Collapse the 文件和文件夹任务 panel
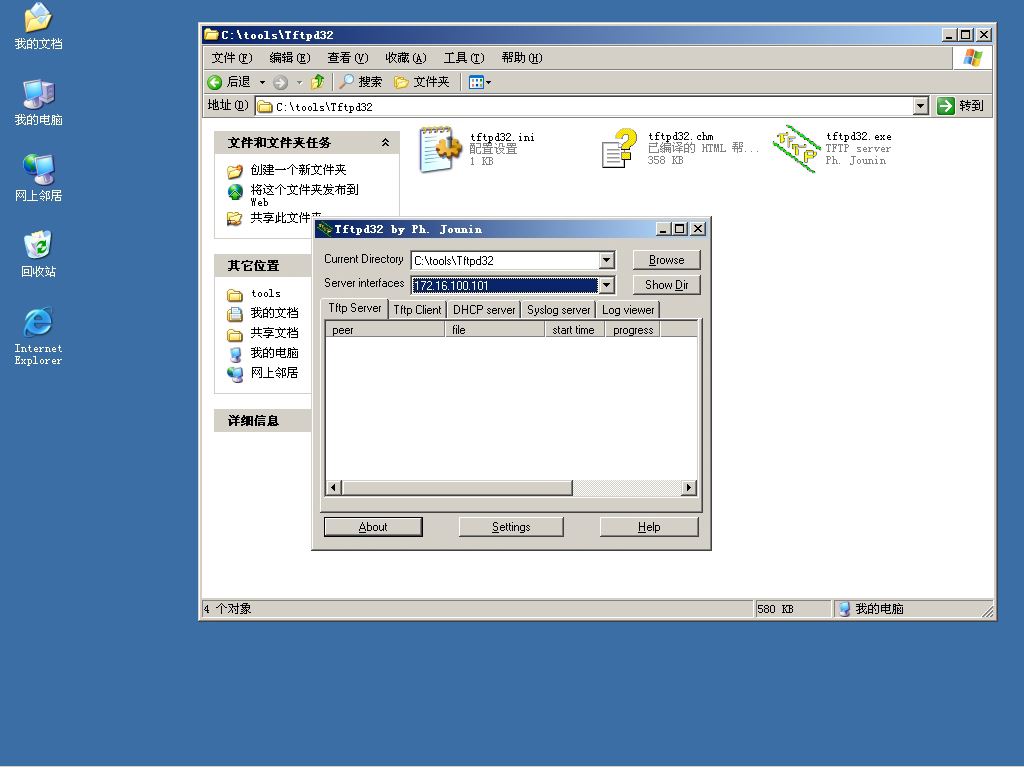 pos(385,142)
